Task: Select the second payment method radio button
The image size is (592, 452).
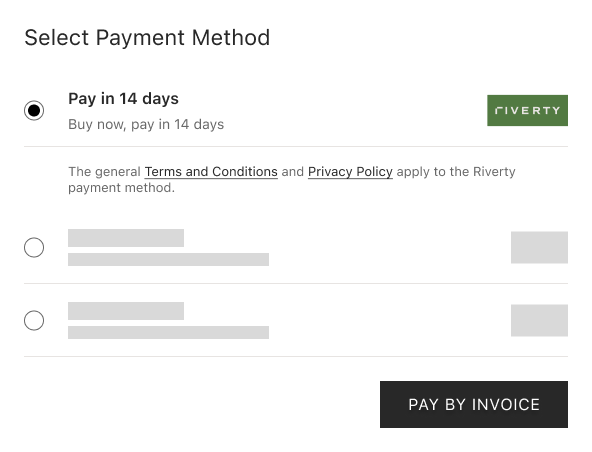Action: pyautogui.click(x=34, y=247)
